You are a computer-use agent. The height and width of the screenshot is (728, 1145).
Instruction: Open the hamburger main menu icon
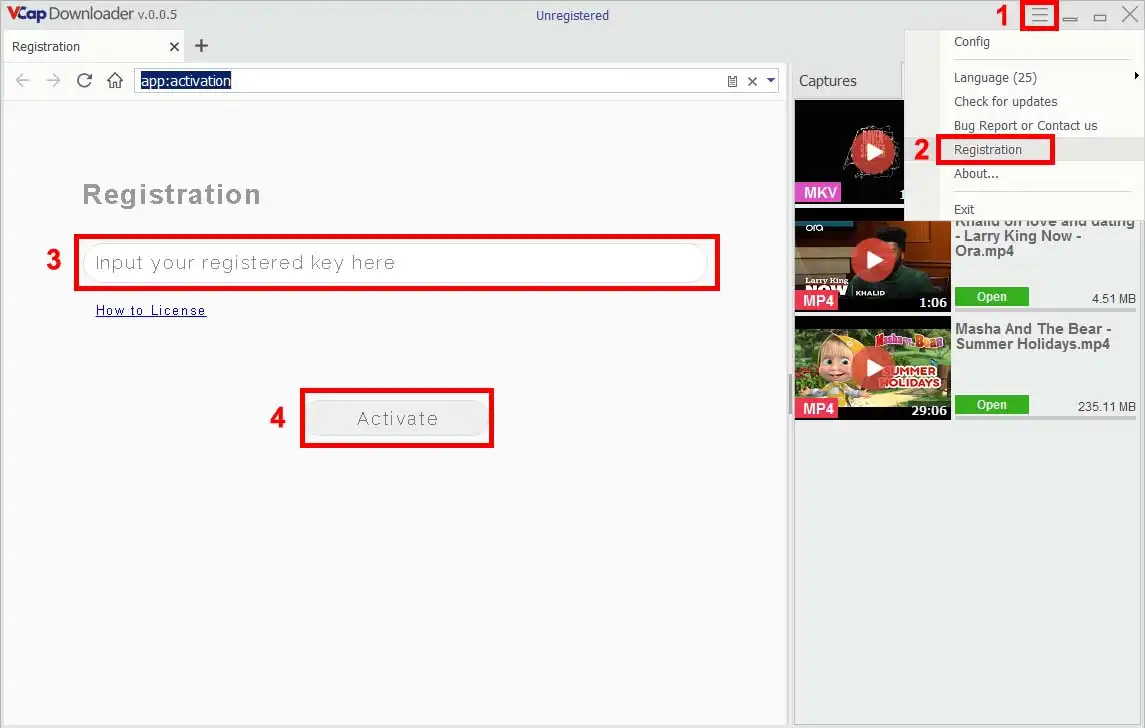tap(1040, 15)
